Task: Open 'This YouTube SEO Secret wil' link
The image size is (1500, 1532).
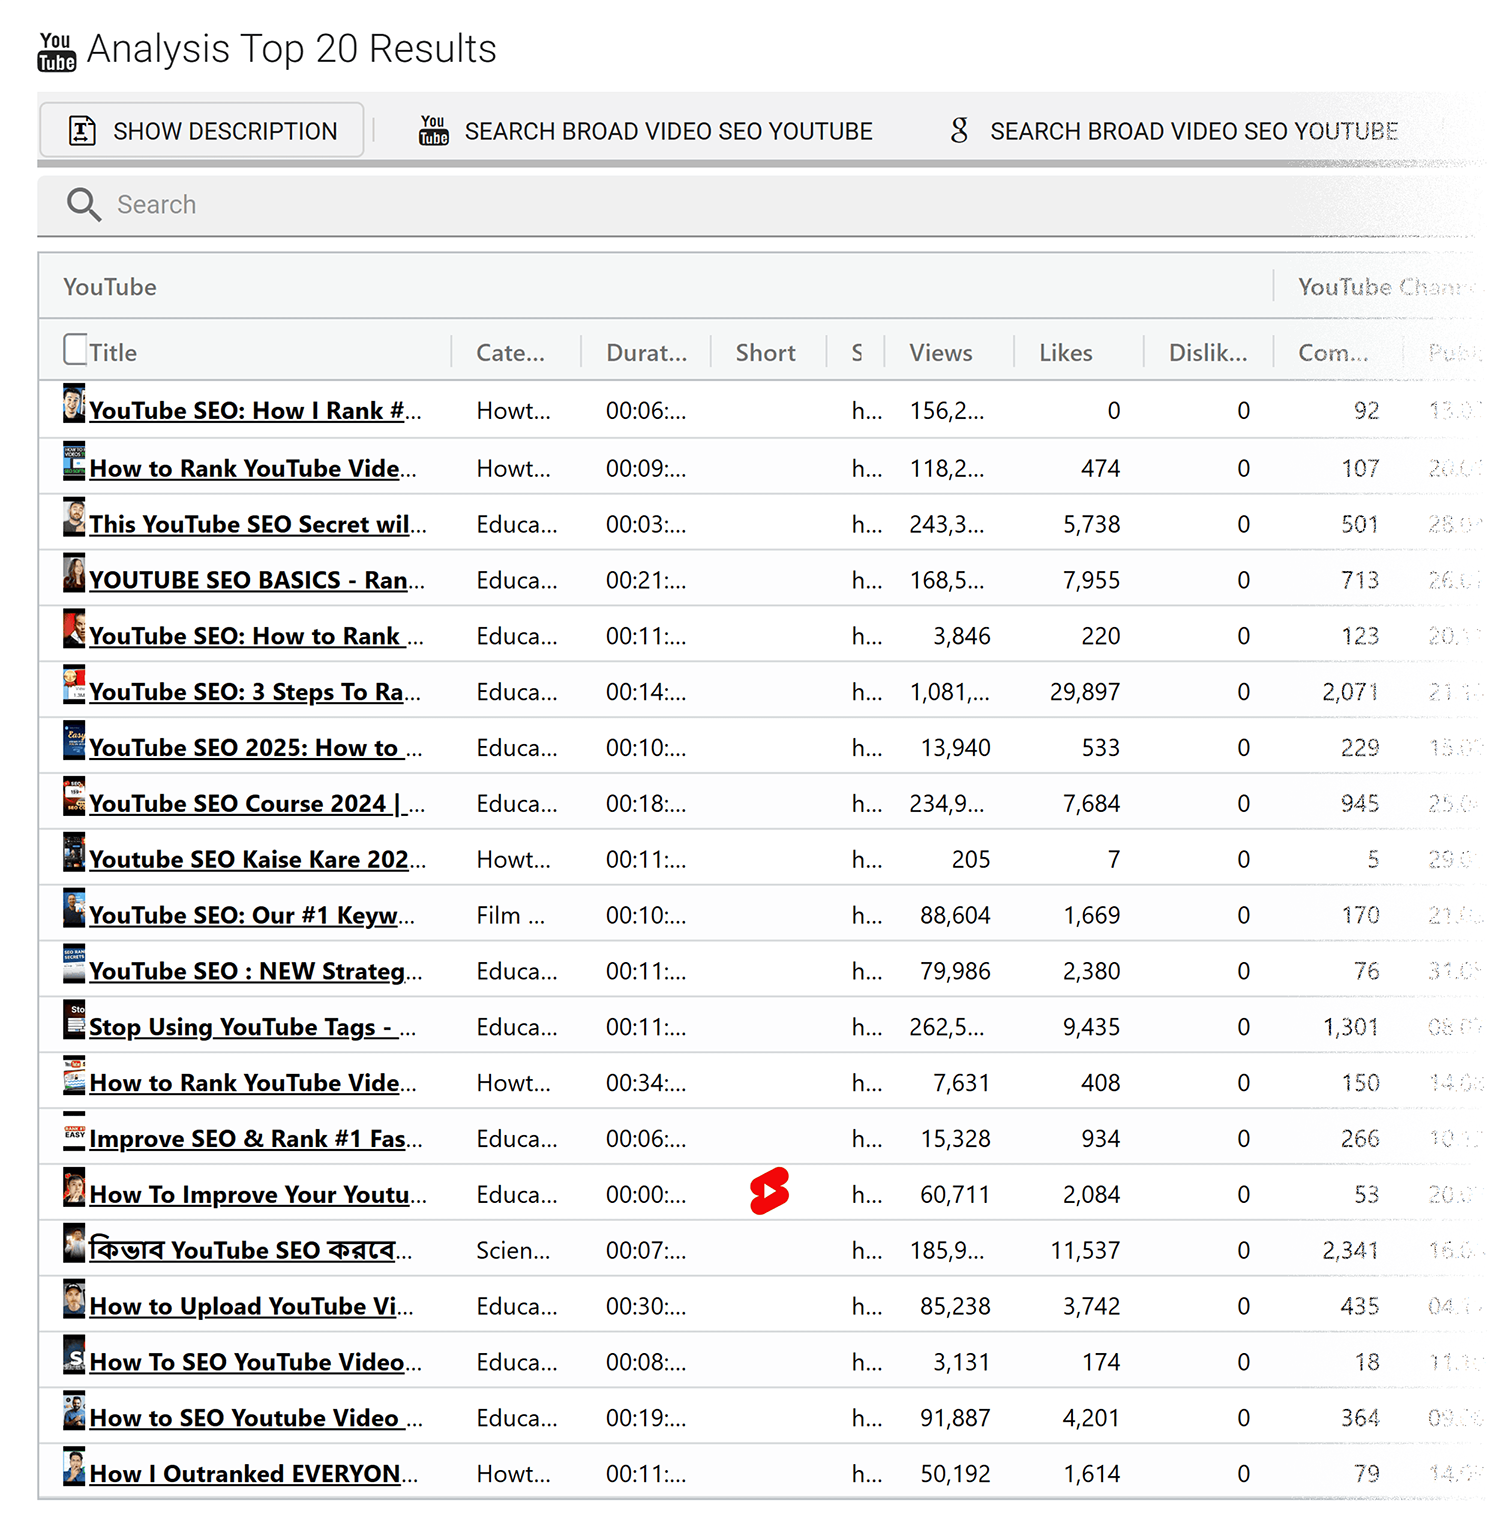Action: (x=257, y=525)
